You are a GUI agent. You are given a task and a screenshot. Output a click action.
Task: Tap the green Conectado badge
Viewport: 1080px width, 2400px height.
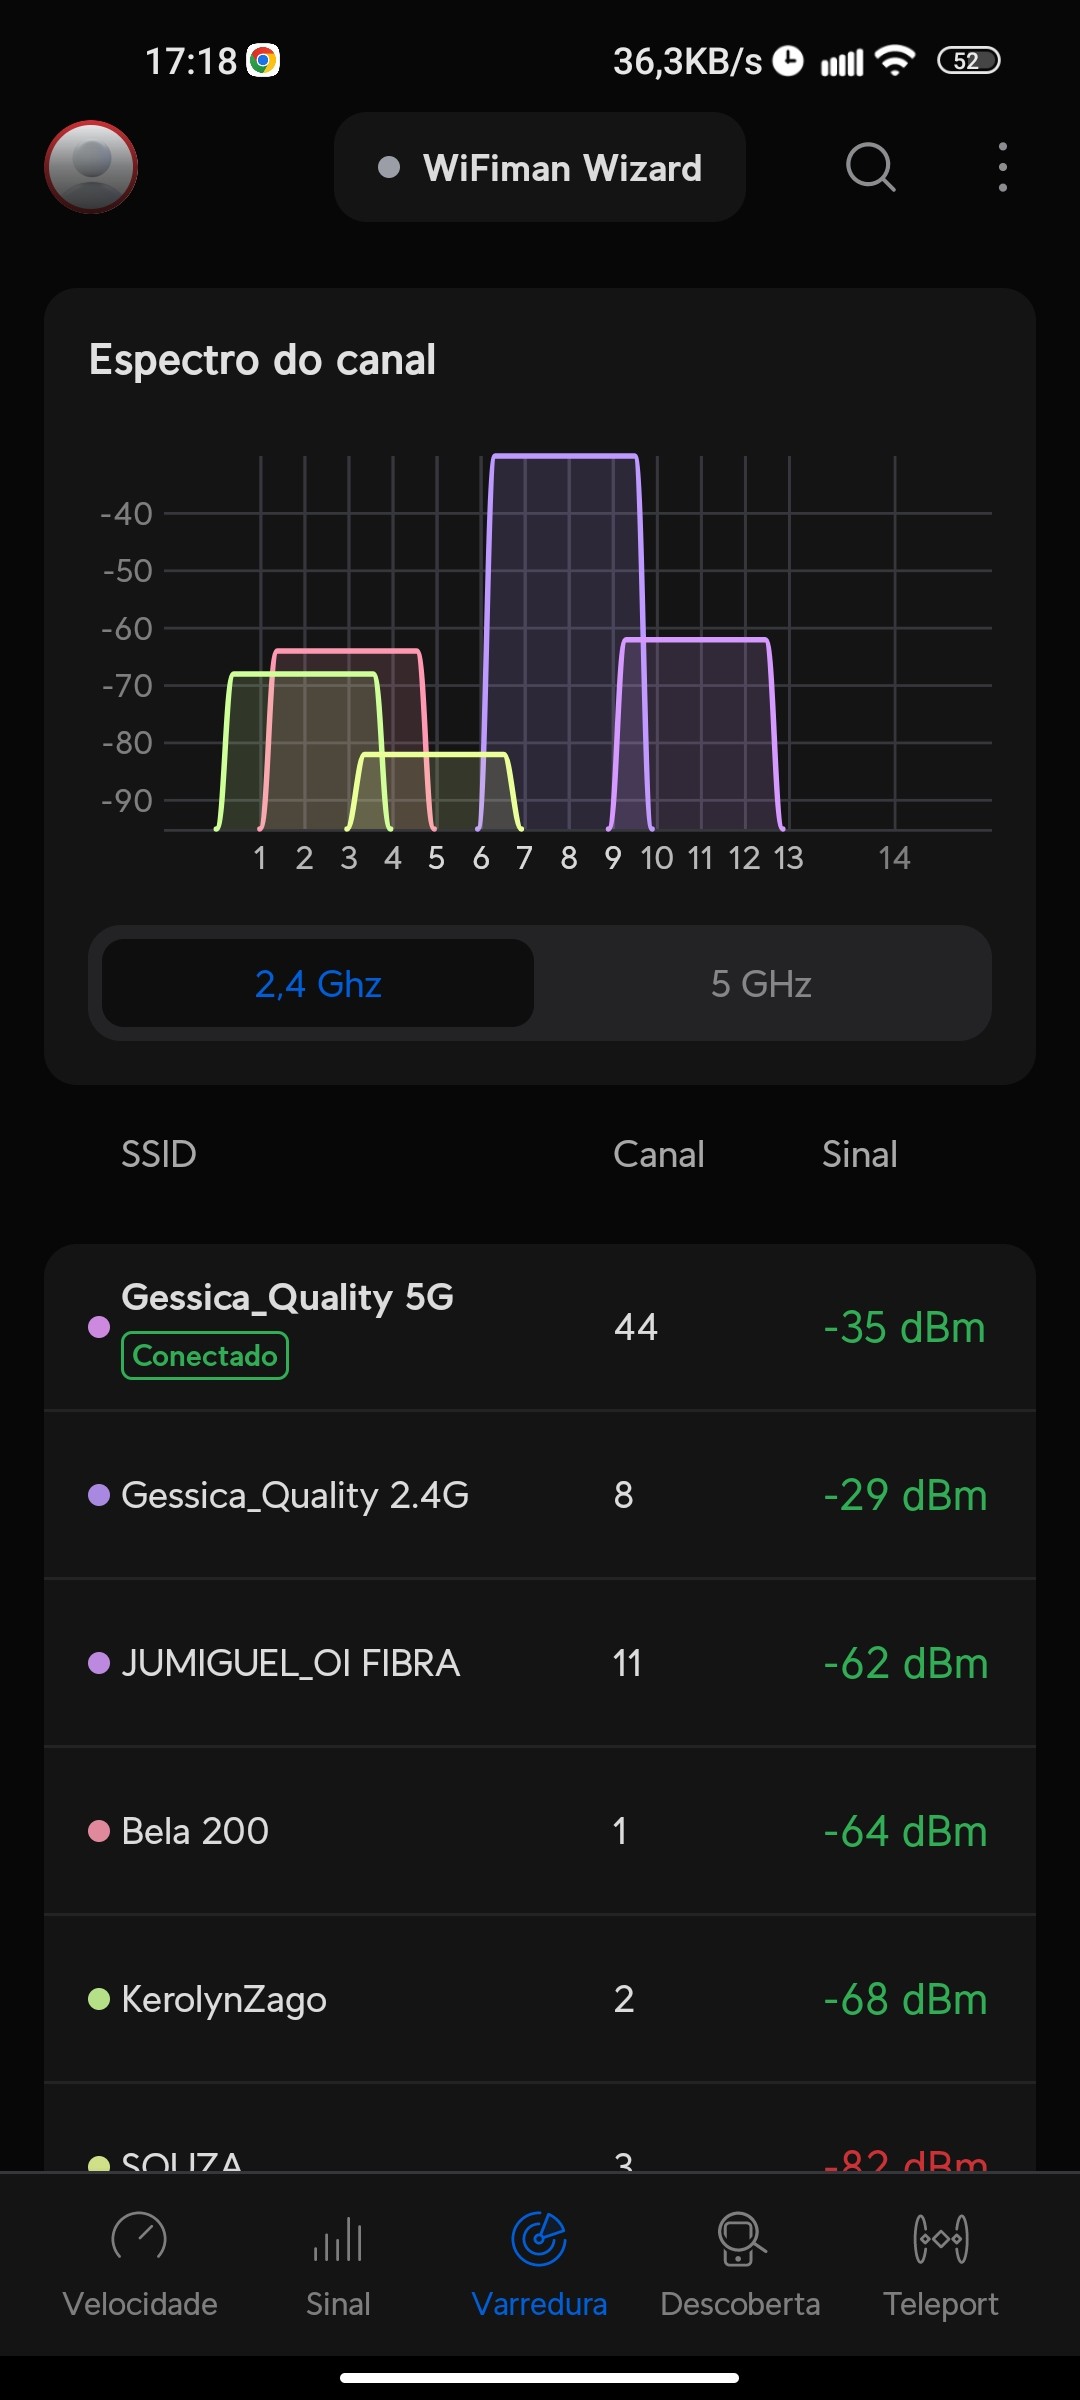[x=205, y=1356]
